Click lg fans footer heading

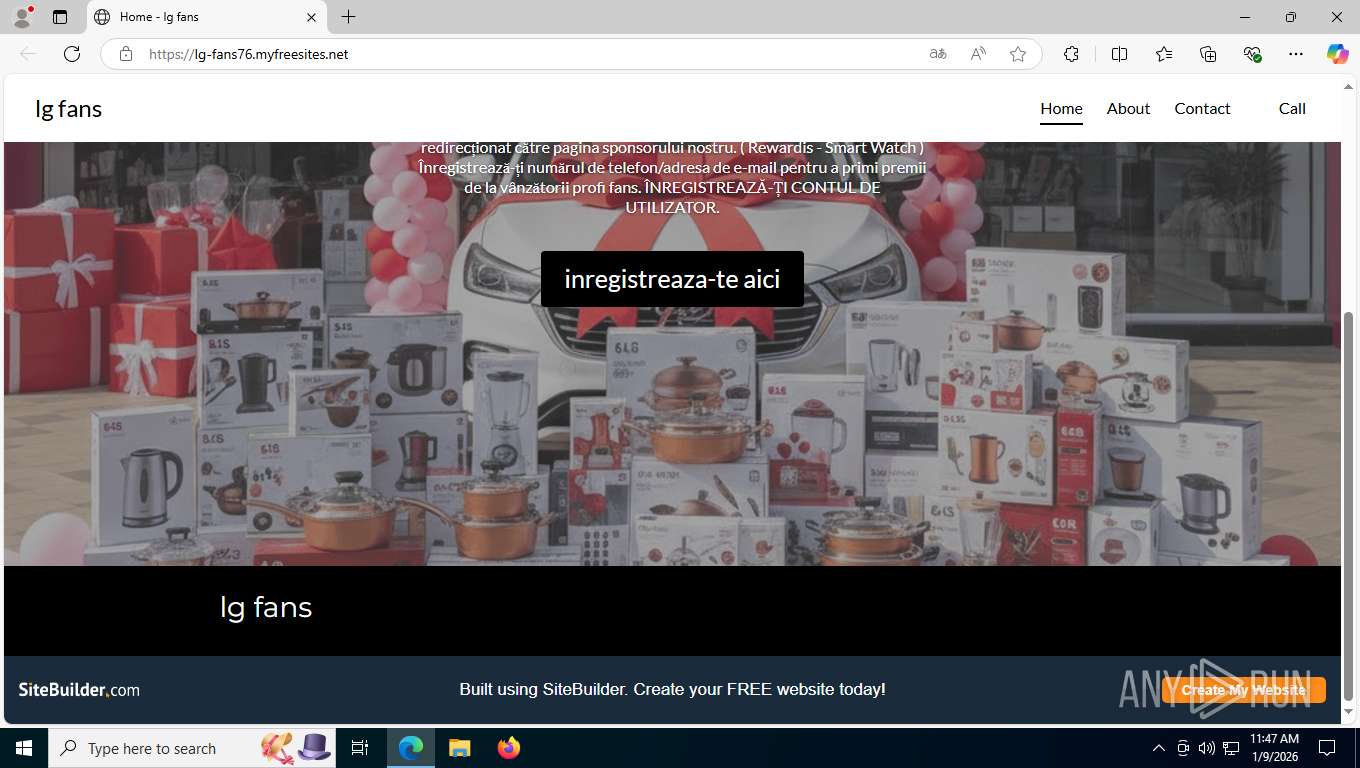point(266,607)
